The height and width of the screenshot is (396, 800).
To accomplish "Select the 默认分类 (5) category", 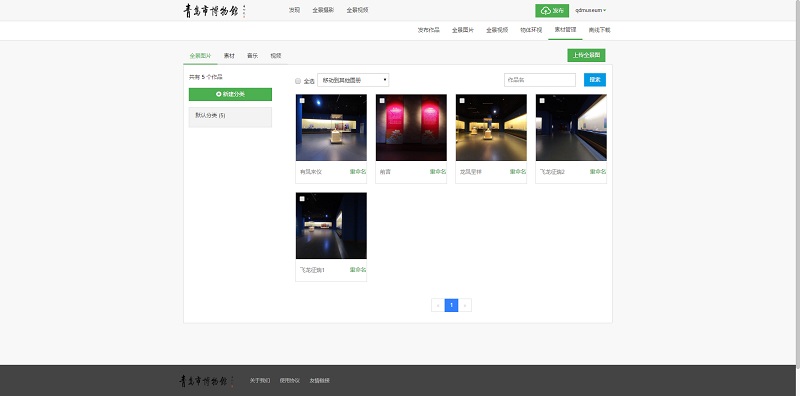I will (x=230, y=117).
